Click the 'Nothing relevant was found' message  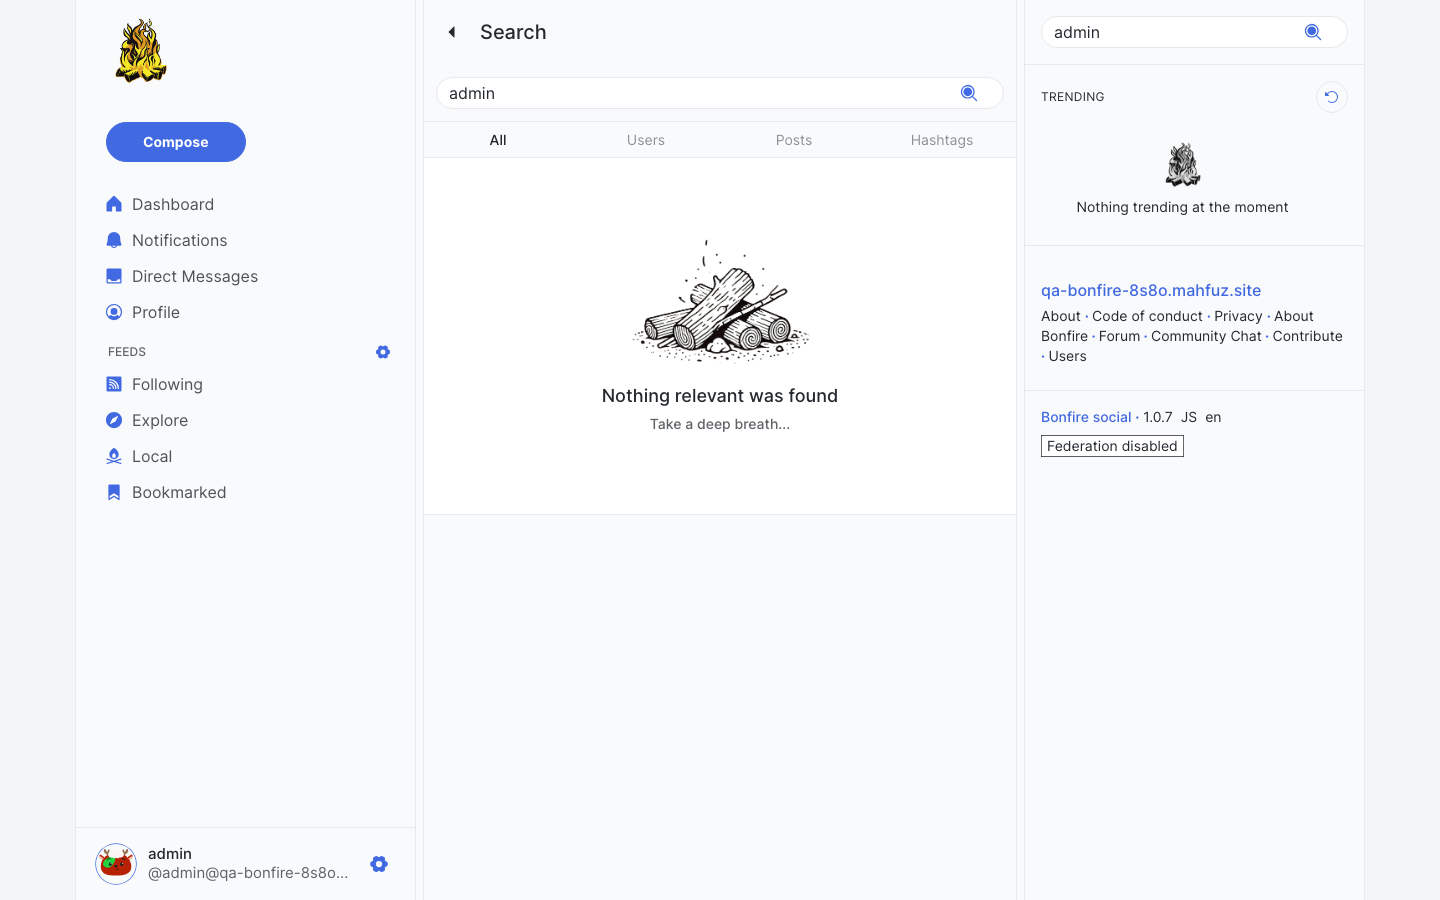[x=720, y=396]
